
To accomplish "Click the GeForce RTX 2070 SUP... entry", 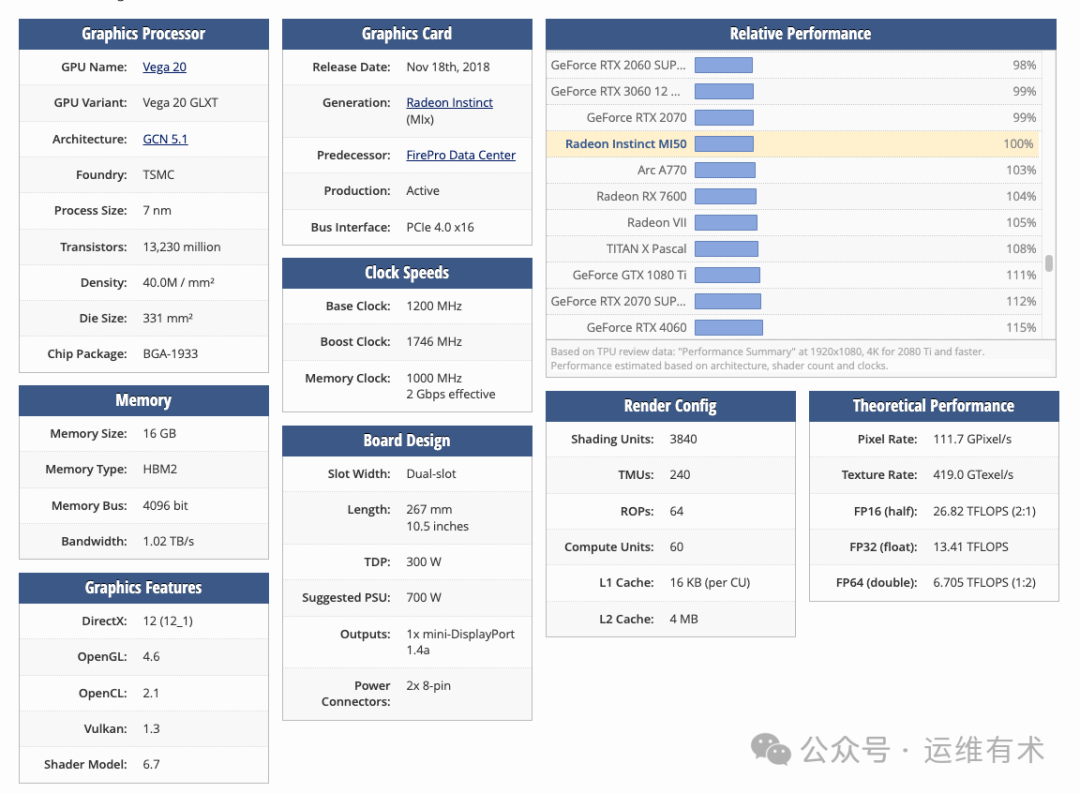I will pos(792,301).
